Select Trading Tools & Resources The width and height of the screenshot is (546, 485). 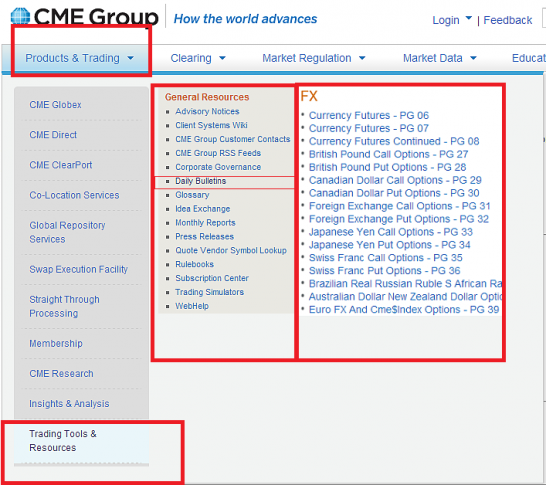point(63,441)
